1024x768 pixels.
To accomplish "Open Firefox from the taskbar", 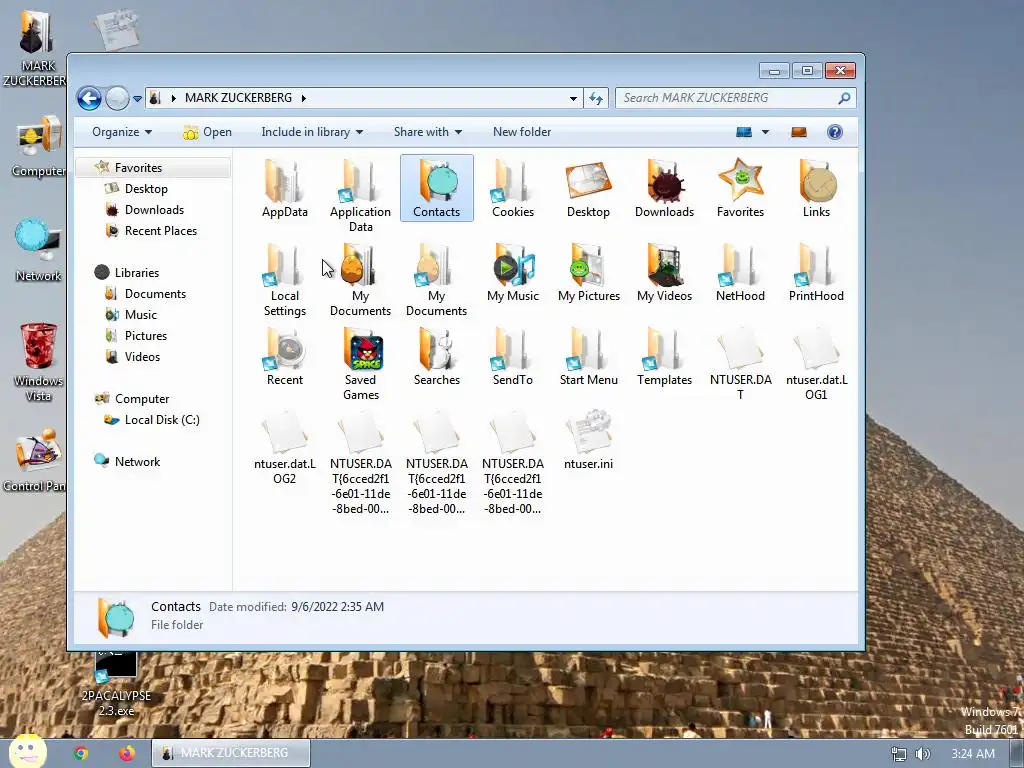I will (x=126, y=753).
